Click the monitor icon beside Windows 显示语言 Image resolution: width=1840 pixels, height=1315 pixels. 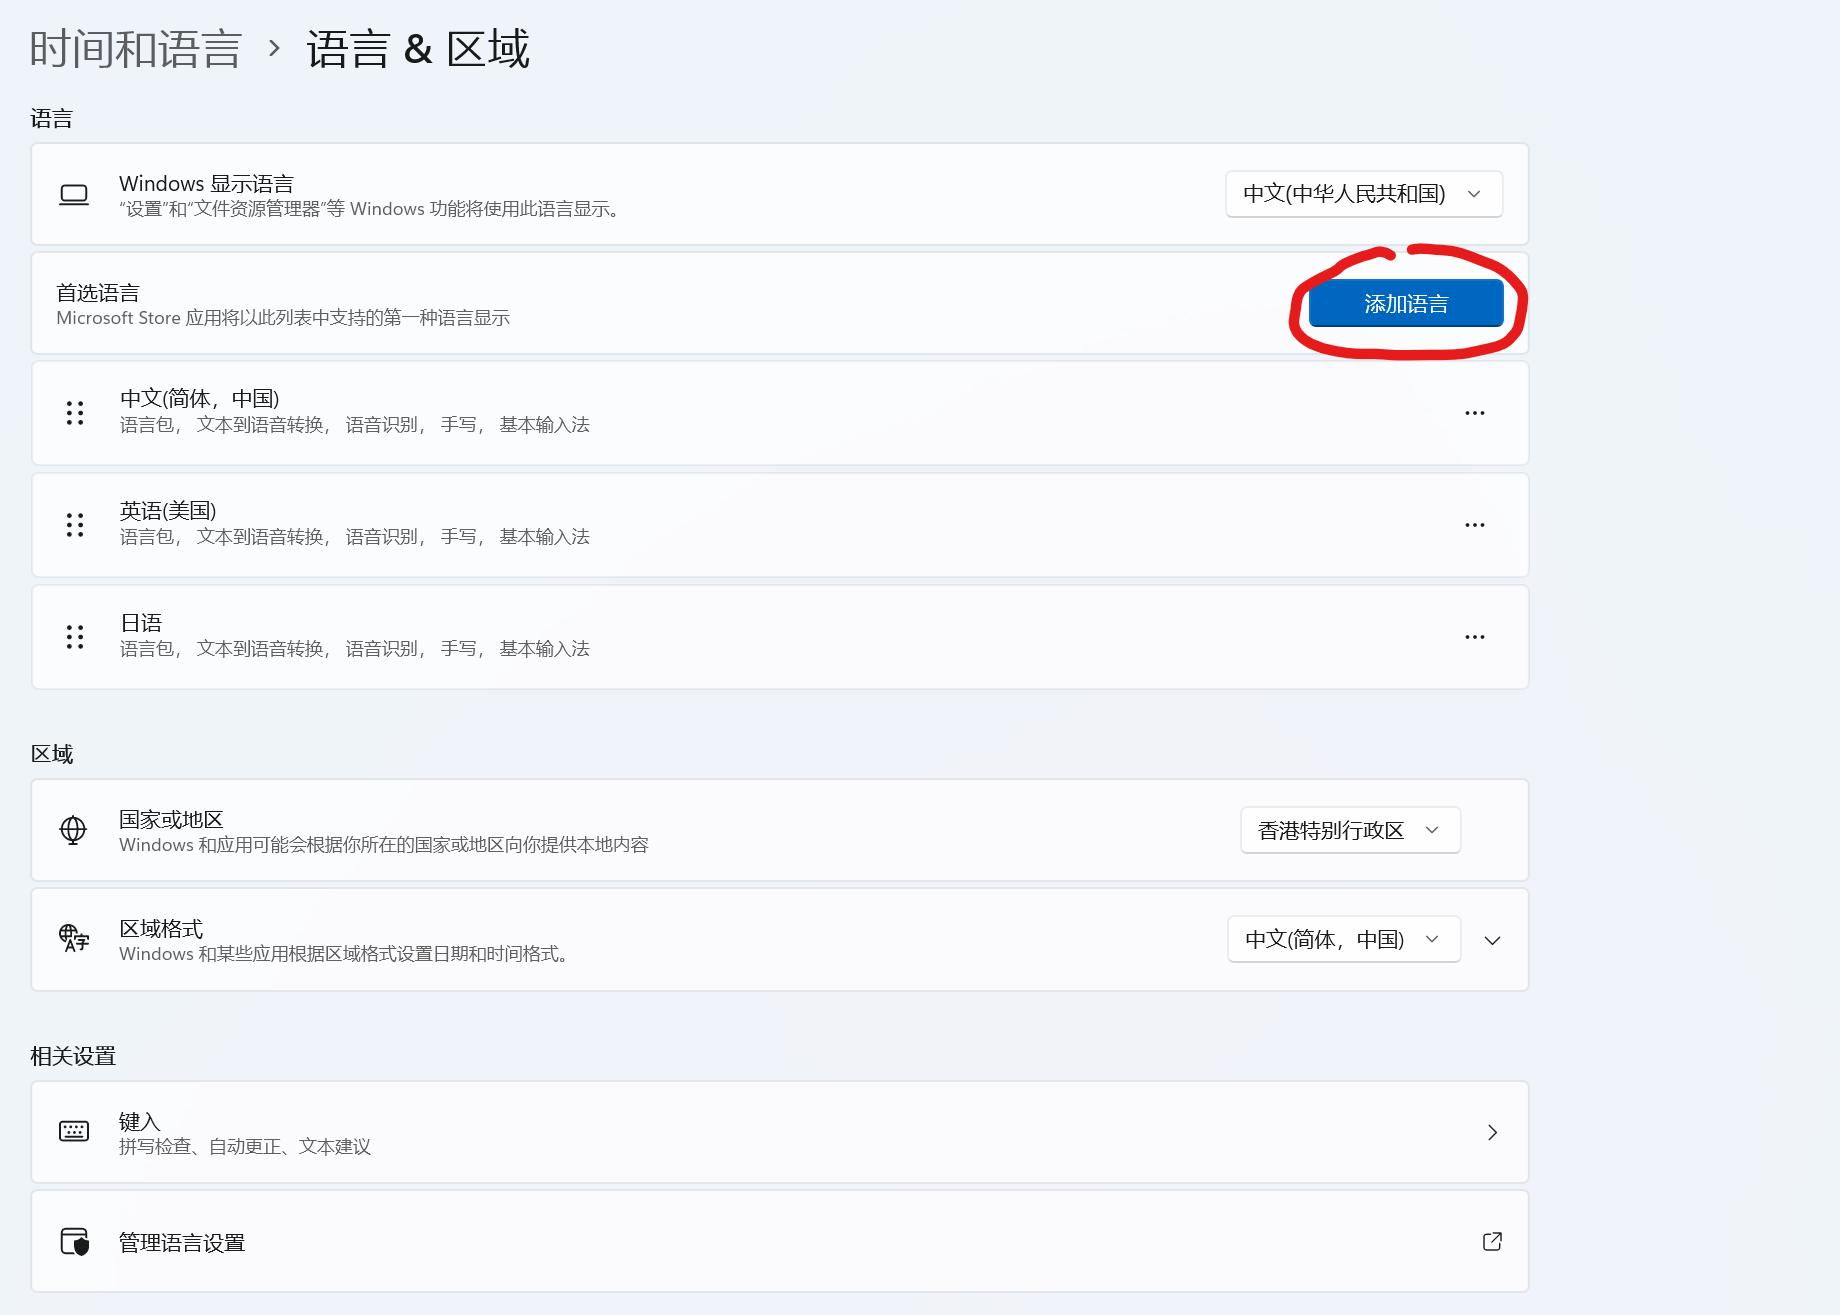(73, 194)
